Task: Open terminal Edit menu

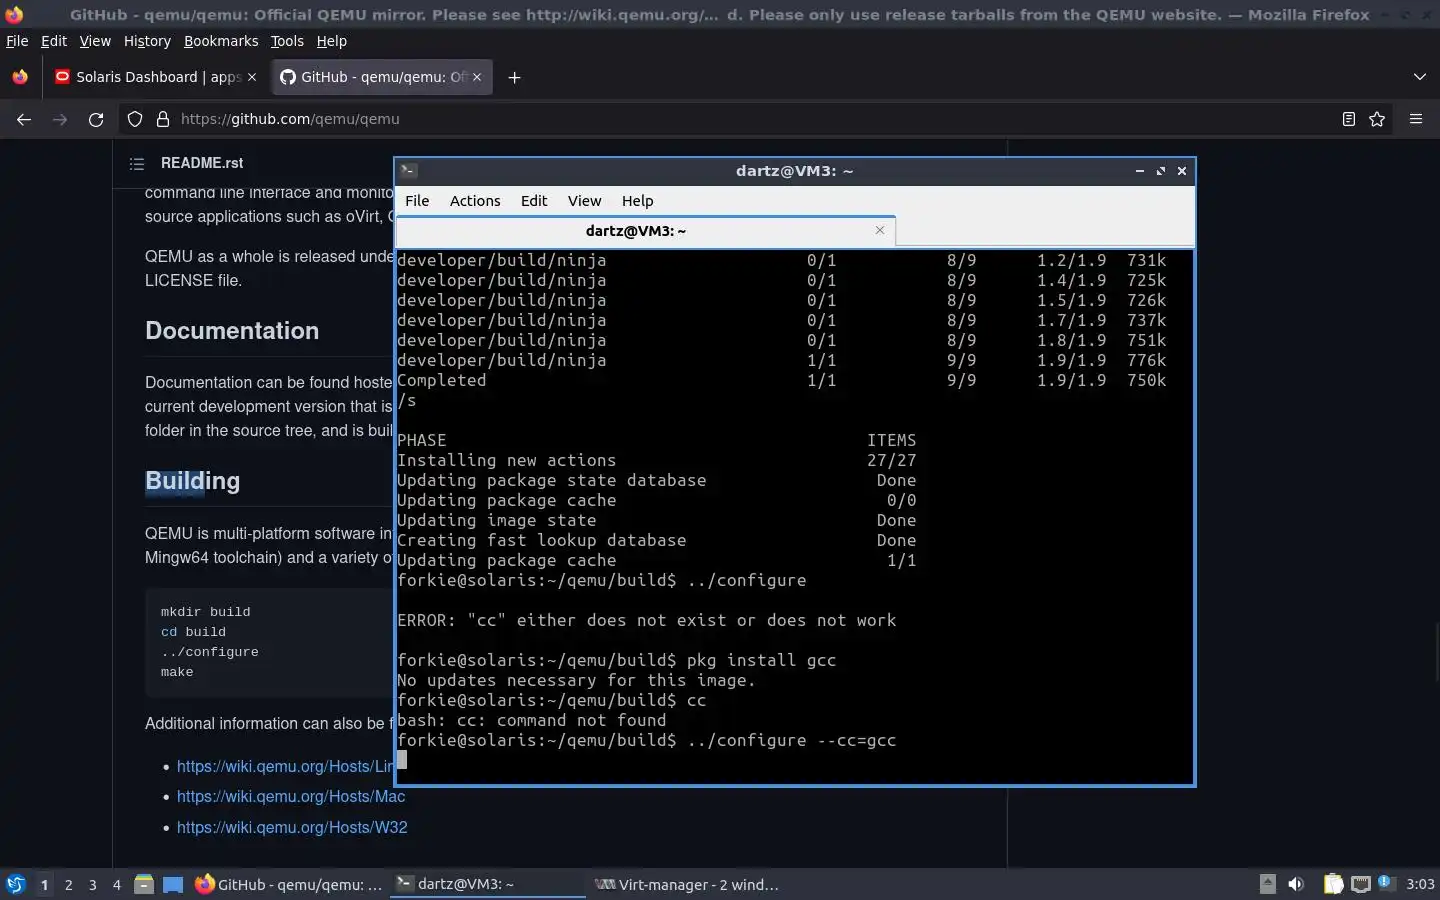Action: point(534,201)
